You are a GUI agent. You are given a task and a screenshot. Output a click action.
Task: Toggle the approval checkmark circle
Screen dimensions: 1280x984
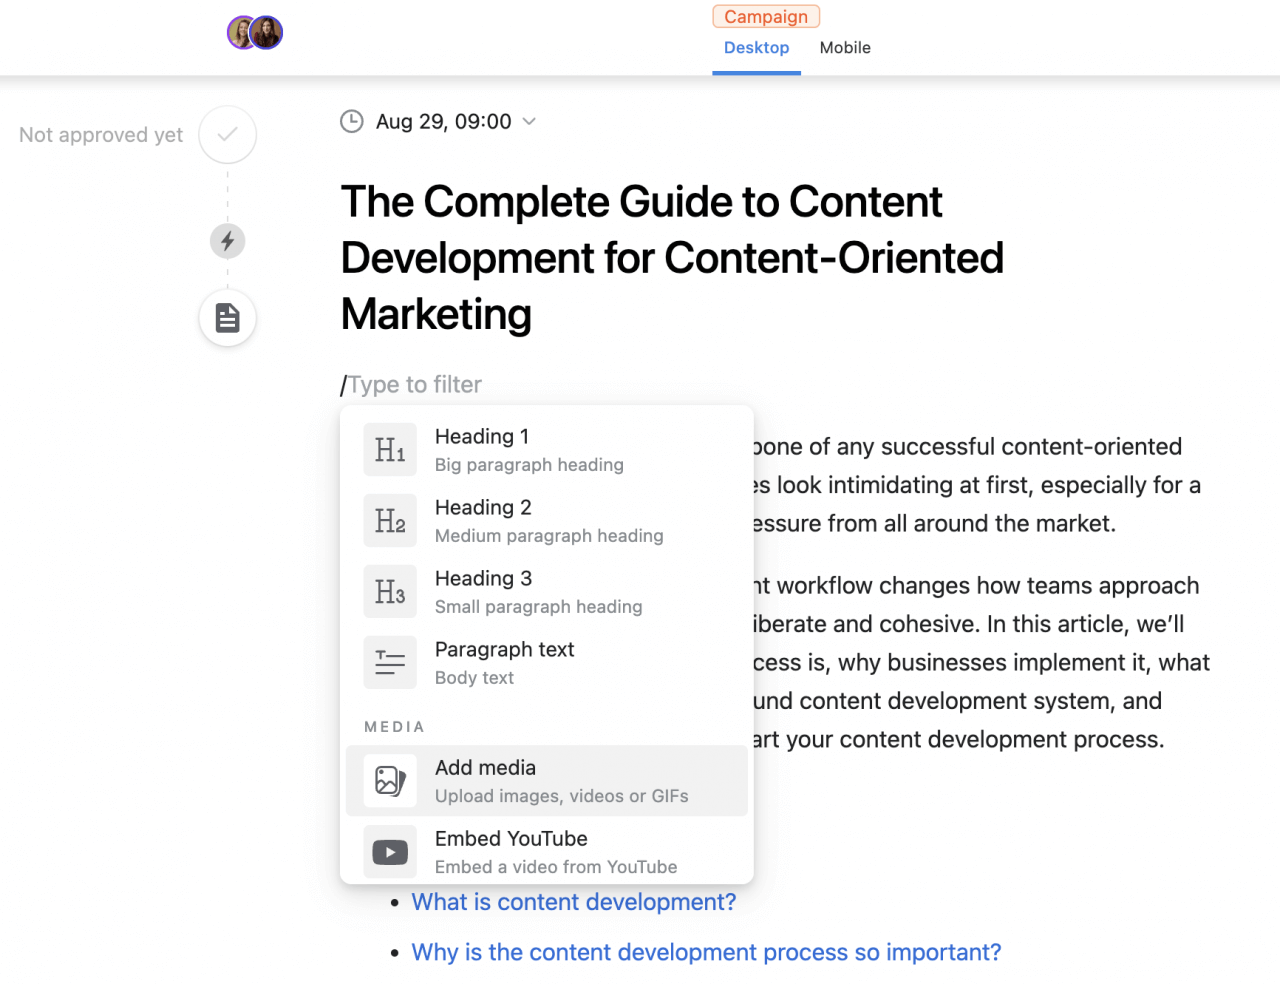227,134
